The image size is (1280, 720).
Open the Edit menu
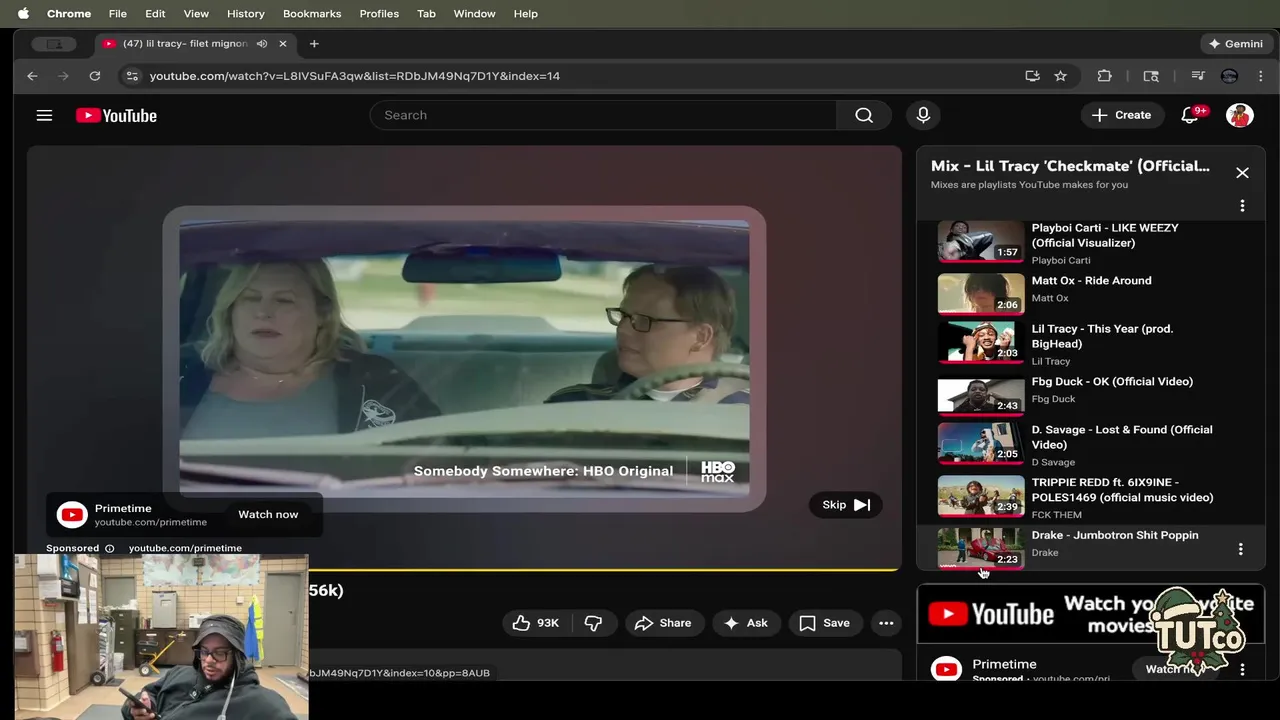tap(155, 13)
